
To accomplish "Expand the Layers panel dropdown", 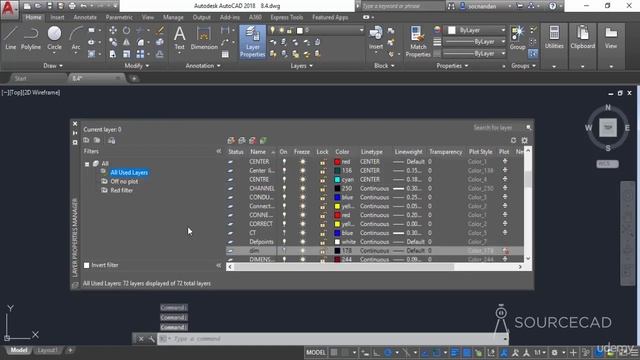I will pyautogui.click(x=301, y=66).
